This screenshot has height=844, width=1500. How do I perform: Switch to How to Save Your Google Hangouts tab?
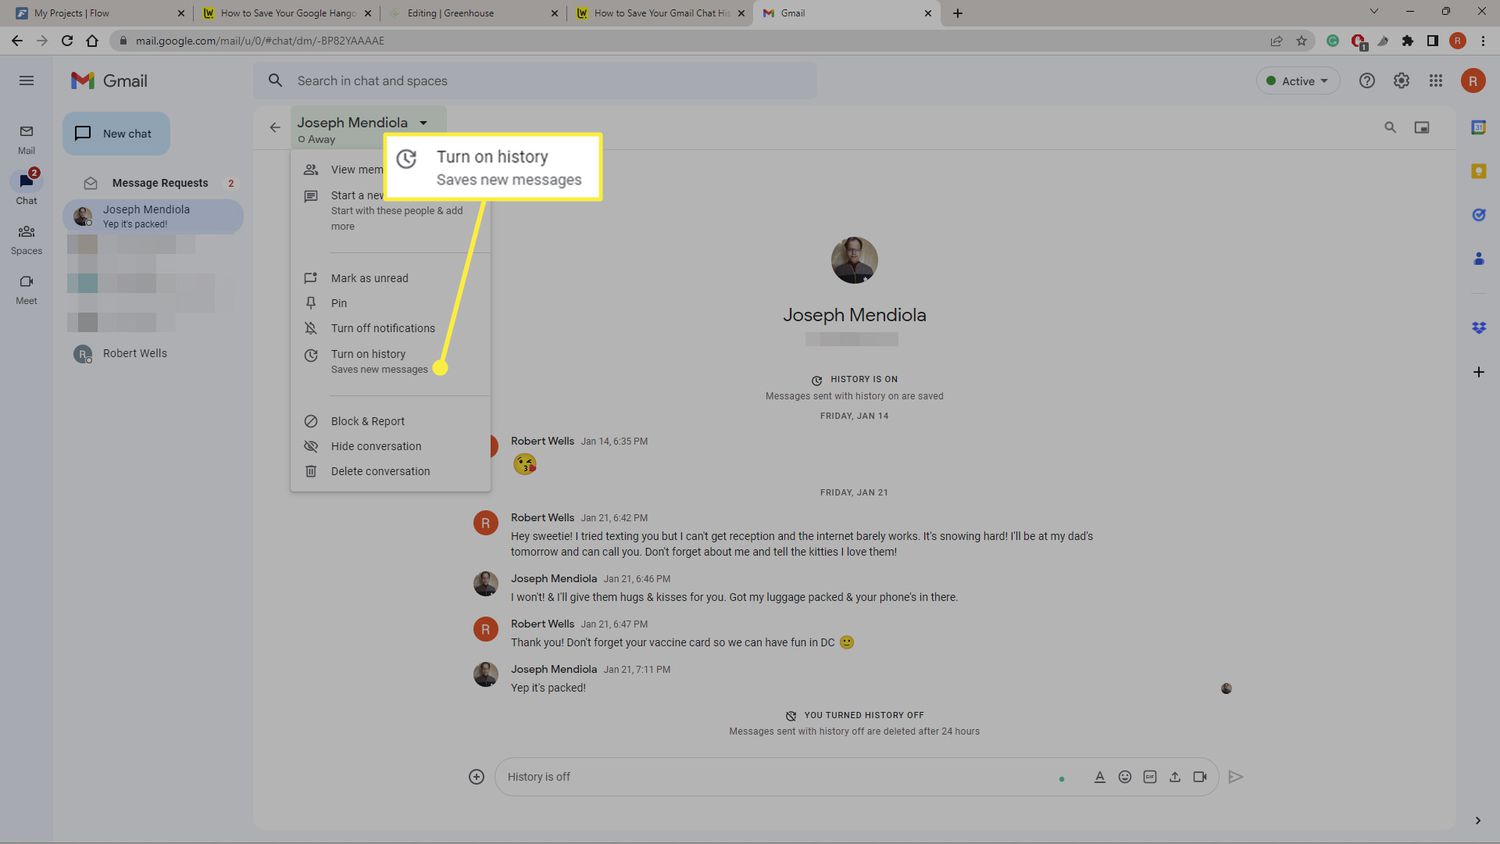click(286, 13)
